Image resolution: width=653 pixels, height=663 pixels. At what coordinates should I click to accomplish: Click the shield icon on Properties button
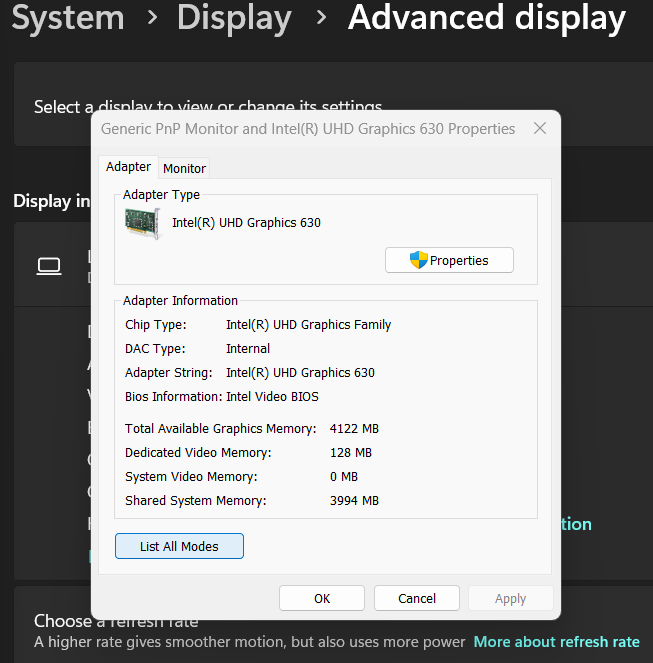[419, 260]
